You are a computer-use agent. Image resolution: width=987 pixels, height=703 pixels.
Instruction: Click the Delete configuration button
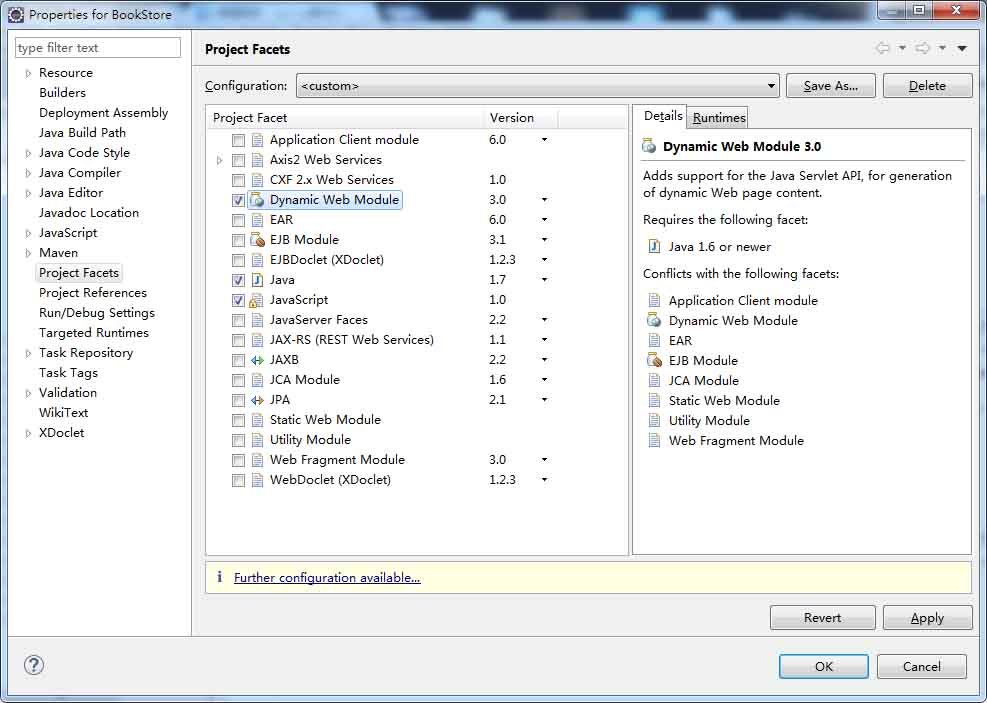tap(927, 86)
